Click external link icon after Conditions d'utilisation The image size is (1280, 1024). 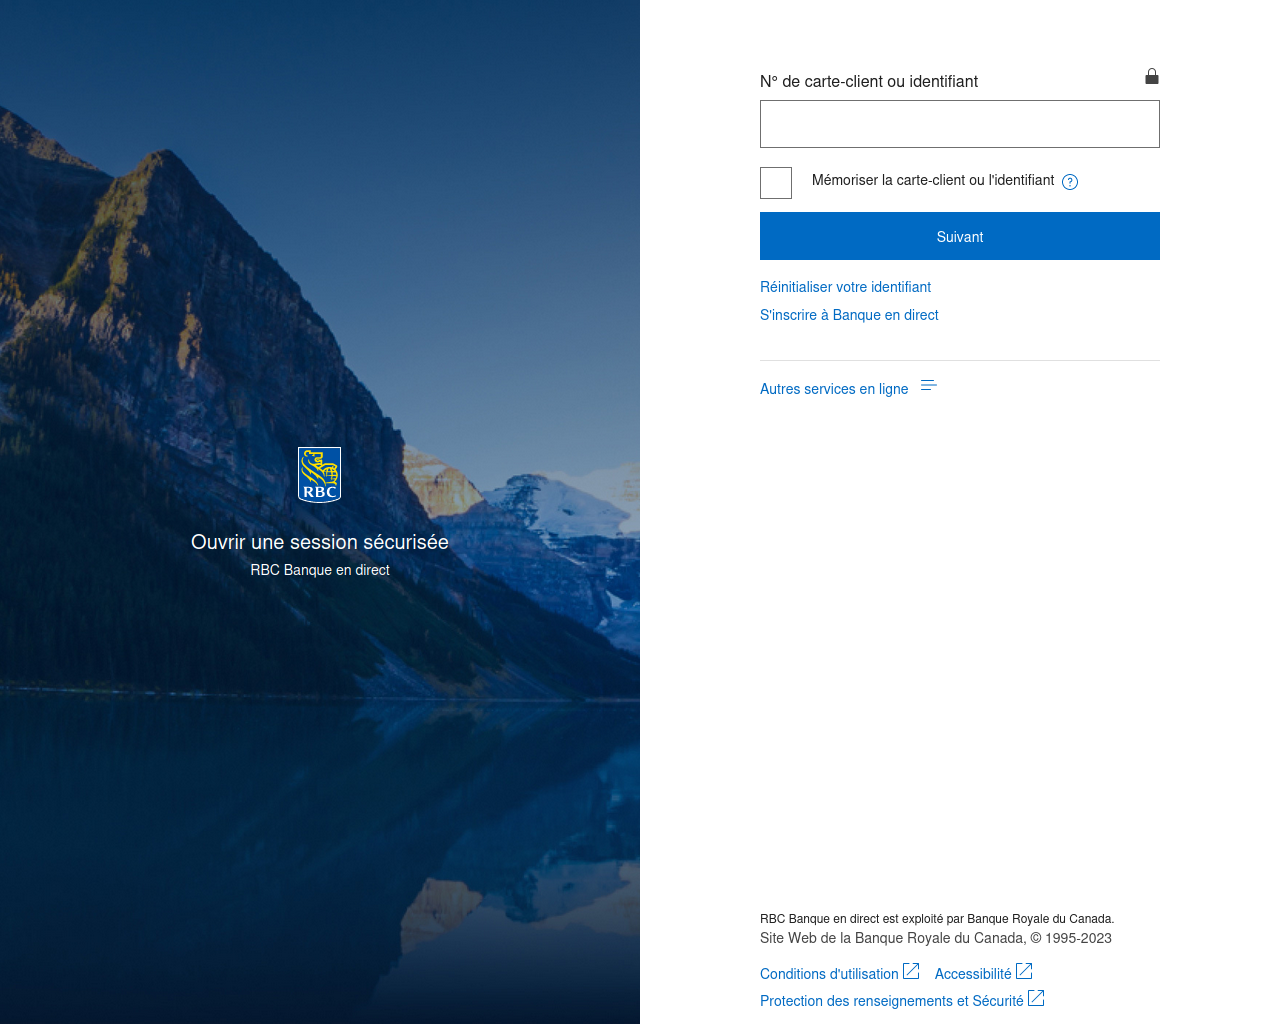click(x=911, y=971)
